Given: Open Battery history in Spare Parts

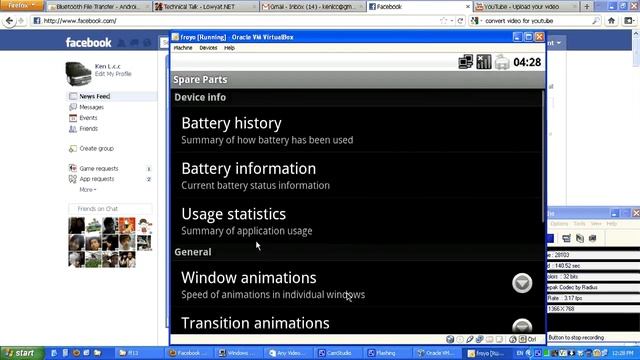Looking at the screenshot, I should [x=357, y=130].
